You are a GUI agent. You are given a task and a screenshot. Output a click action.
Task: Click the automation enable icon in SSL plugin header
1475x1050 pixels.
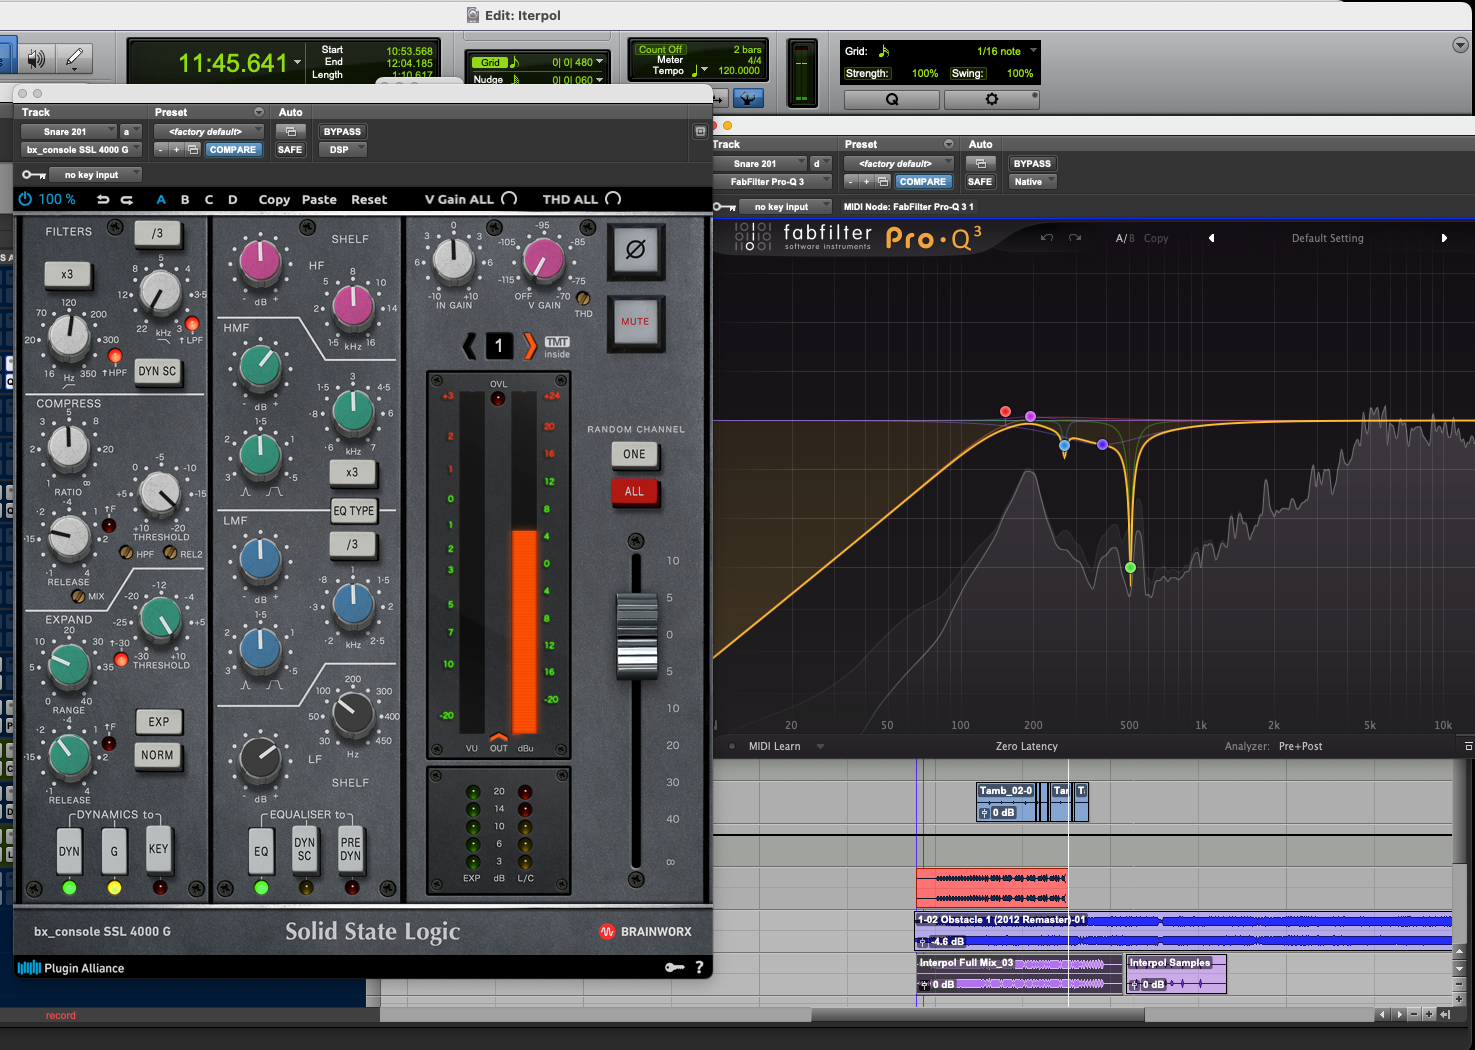tap(291, 131)
